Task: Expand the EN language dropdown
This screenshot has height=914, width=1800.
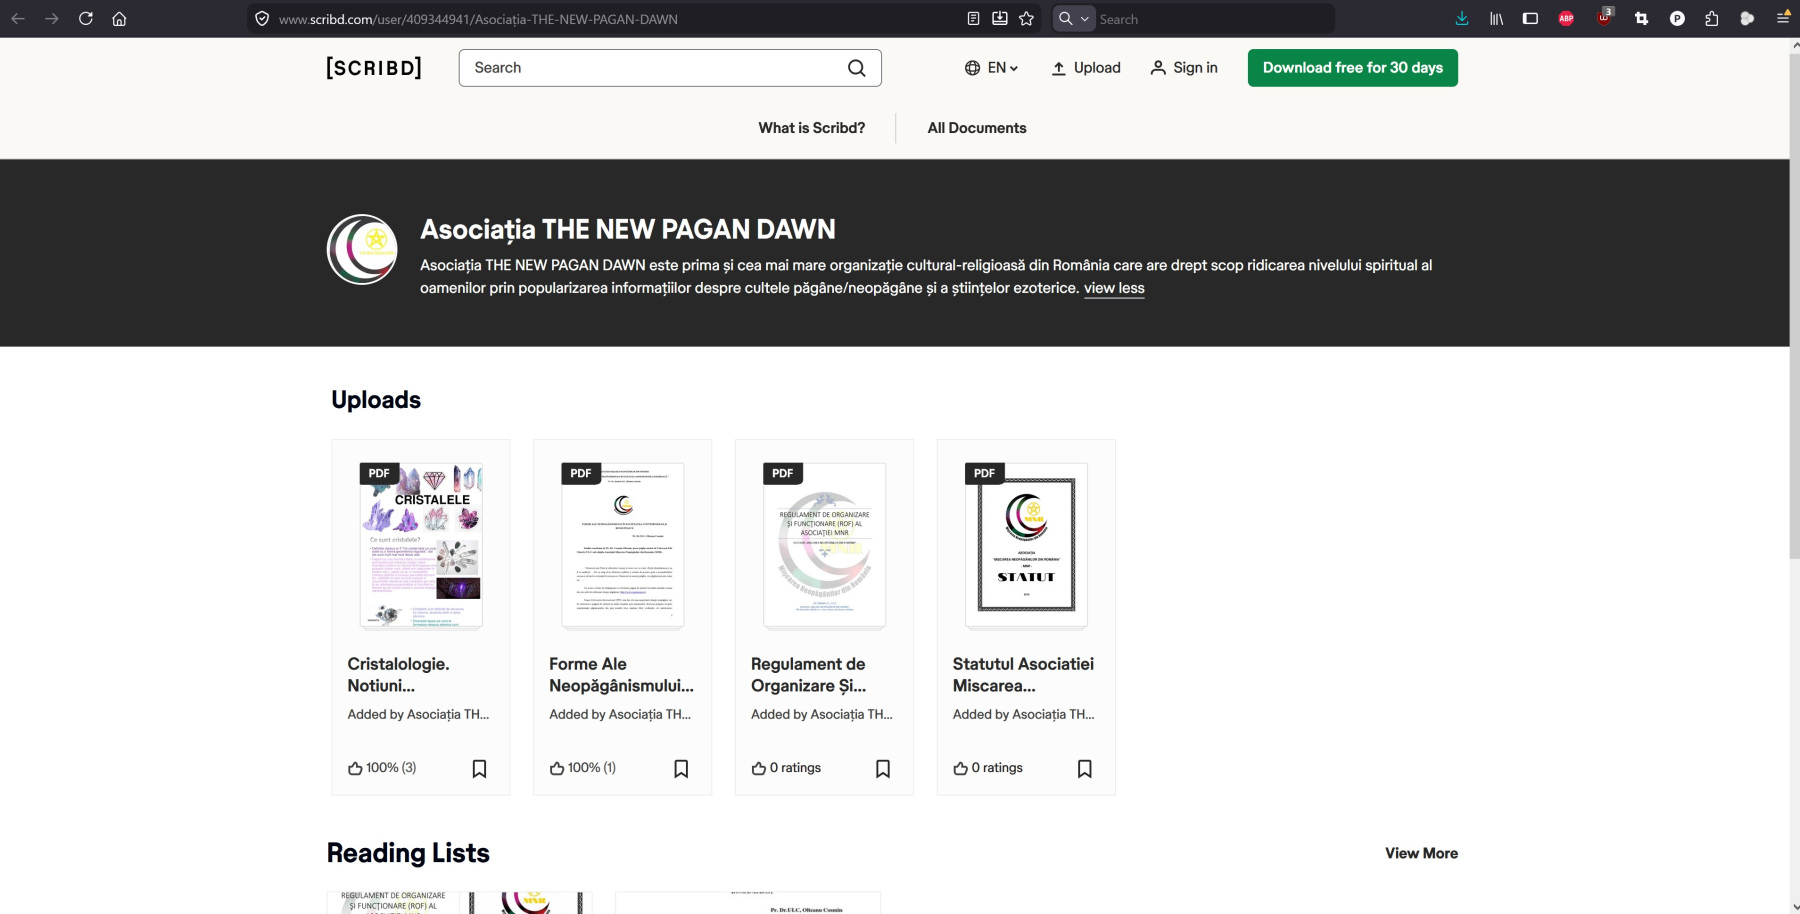Action: pyautogui.click(x=991, y=68)
